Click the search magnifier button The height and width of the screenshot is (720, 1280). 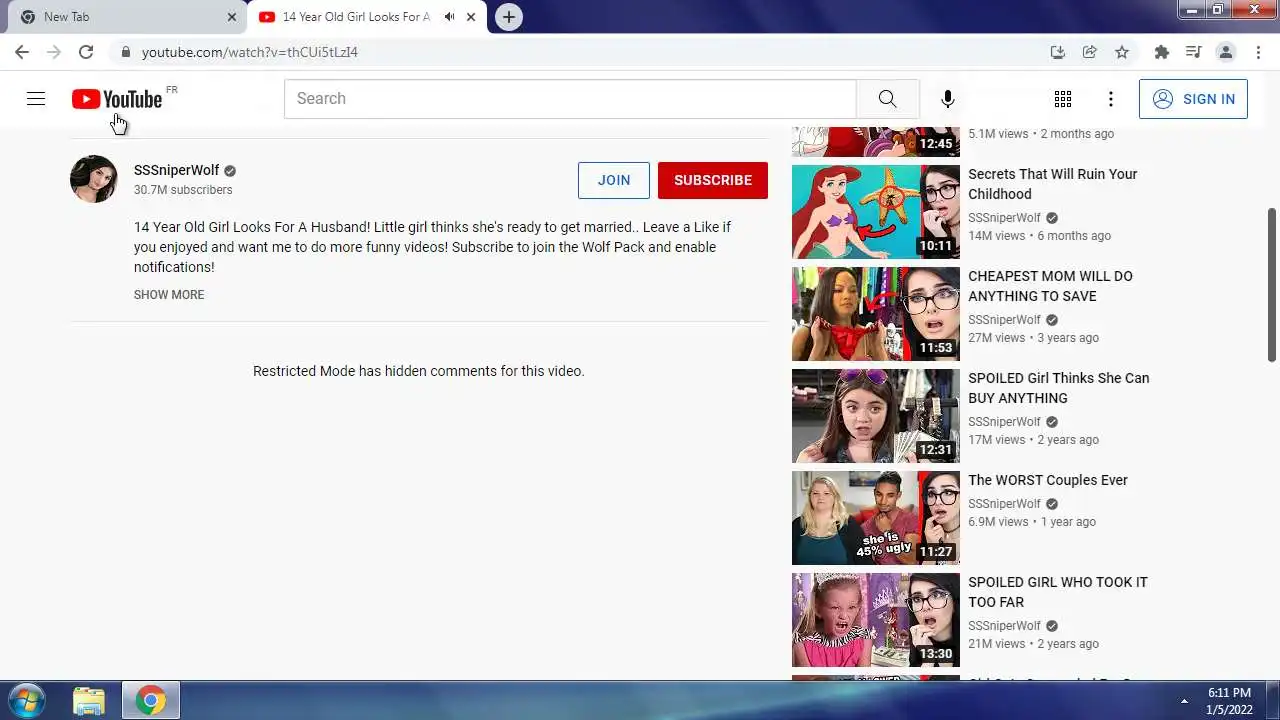(887, 98)
